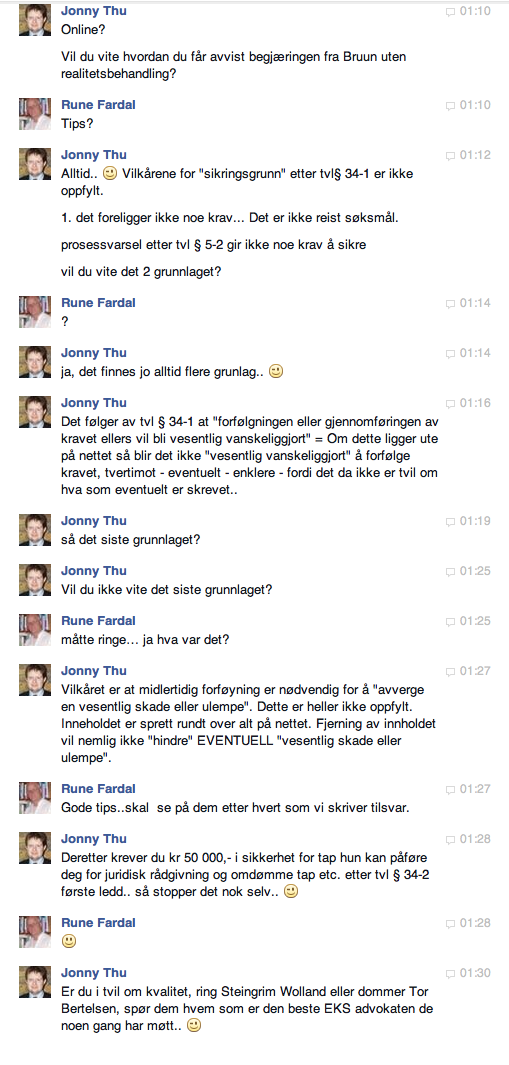Click Rune Fardal's avatar beside 'Gode tips..skal'

click(x=35, y=797)
